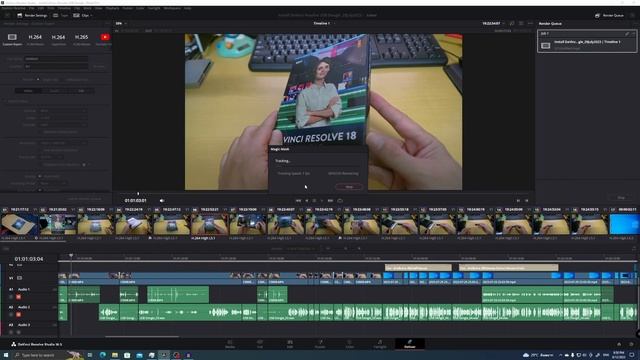Choose the H.265 Master render preset
The height and width of the screenshot is (360, 640).
click(x=81, y=39)
